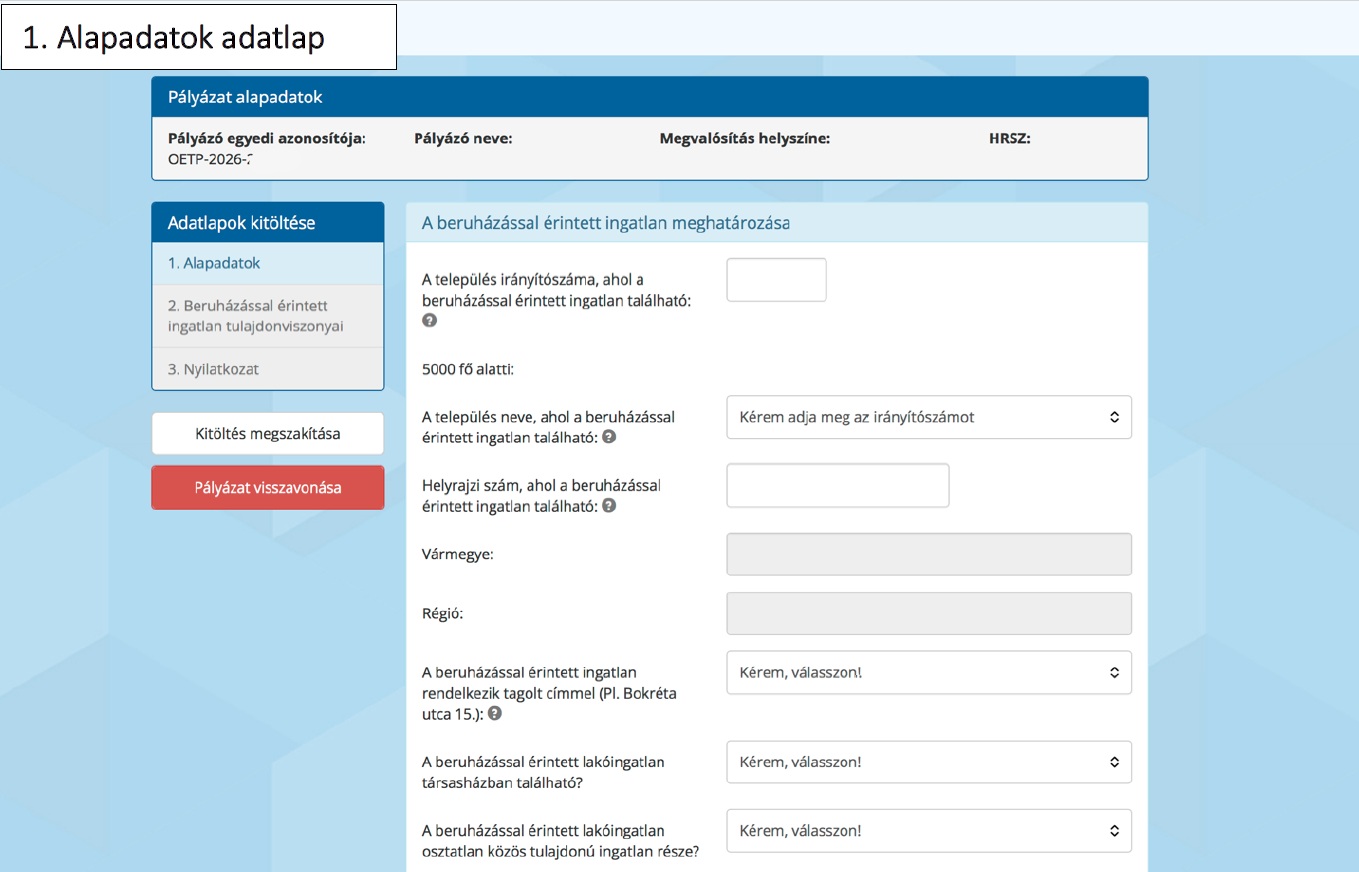This screenshot has height=872, width=1359.
Task: Open the 3. Nyilatkozat step
Action: (267, 369)
